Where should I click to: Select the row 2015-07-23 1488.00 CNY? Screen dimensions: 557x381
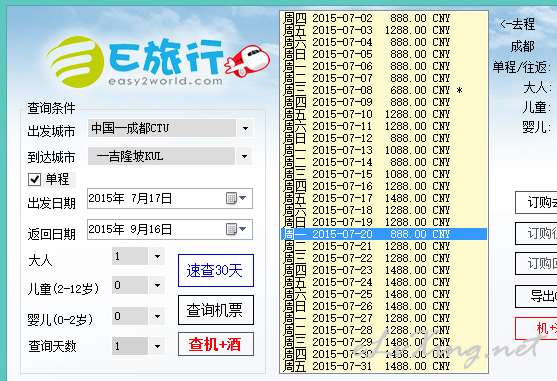click(x=384, y=270)
